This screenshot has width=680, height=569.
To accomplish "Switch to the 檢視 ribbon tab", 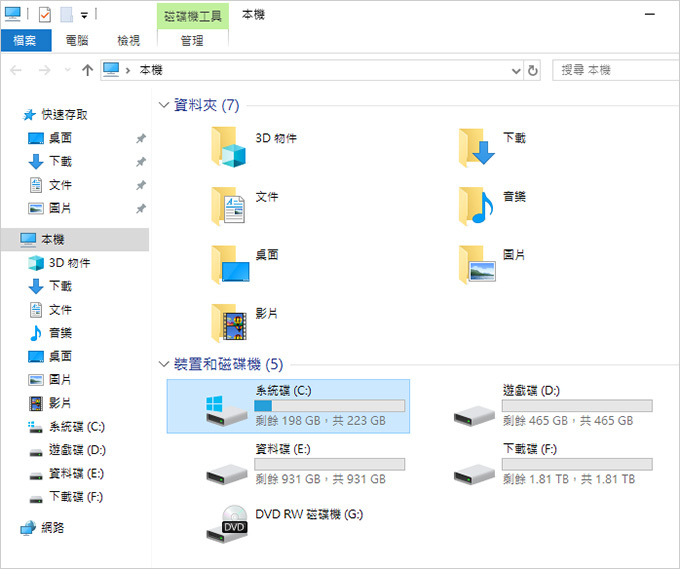I will pos(128,41).
